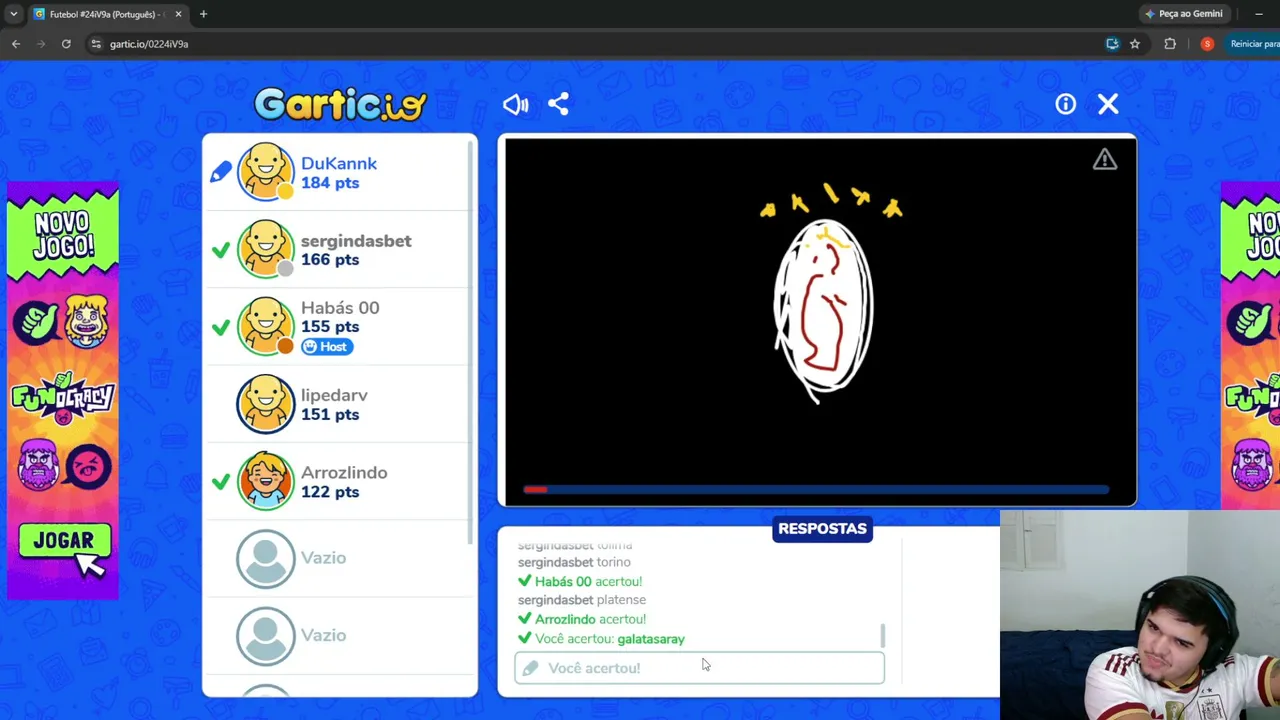Click the NOVO JOGO left ad heading
Screen dimensions: 1280x720
64,235
